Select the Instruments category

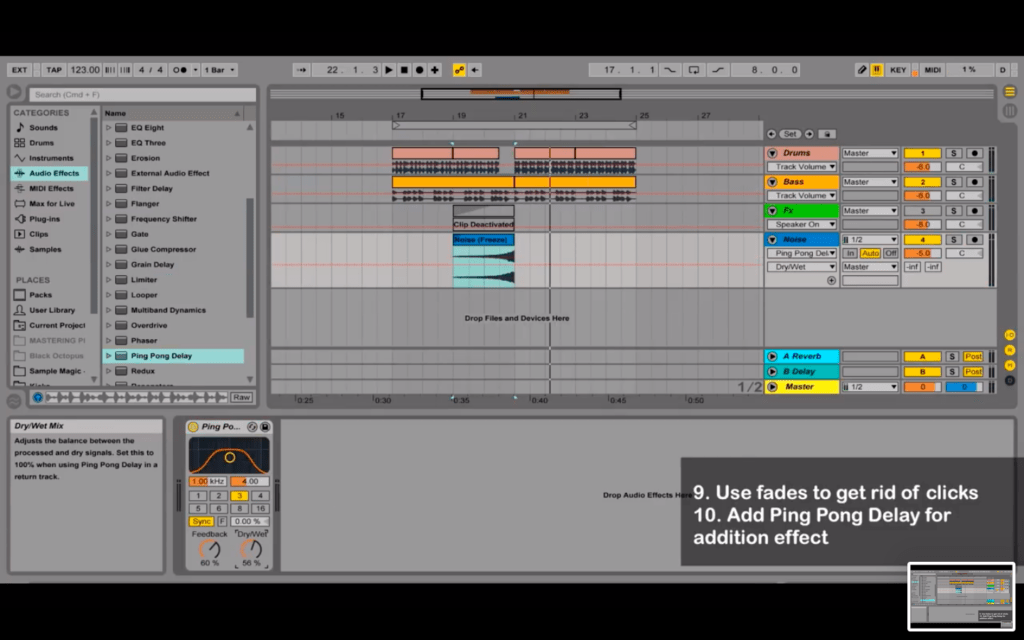point(51,158)
